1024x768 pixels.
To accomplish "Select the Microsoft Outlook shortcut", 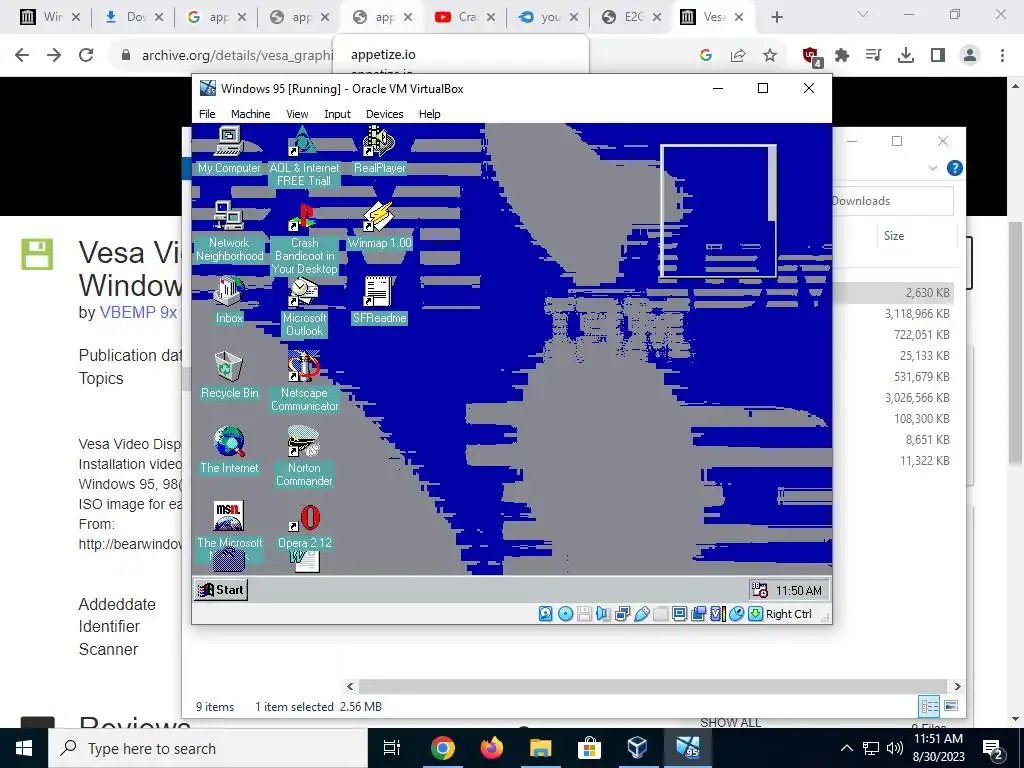I will [x=304, y=307].
